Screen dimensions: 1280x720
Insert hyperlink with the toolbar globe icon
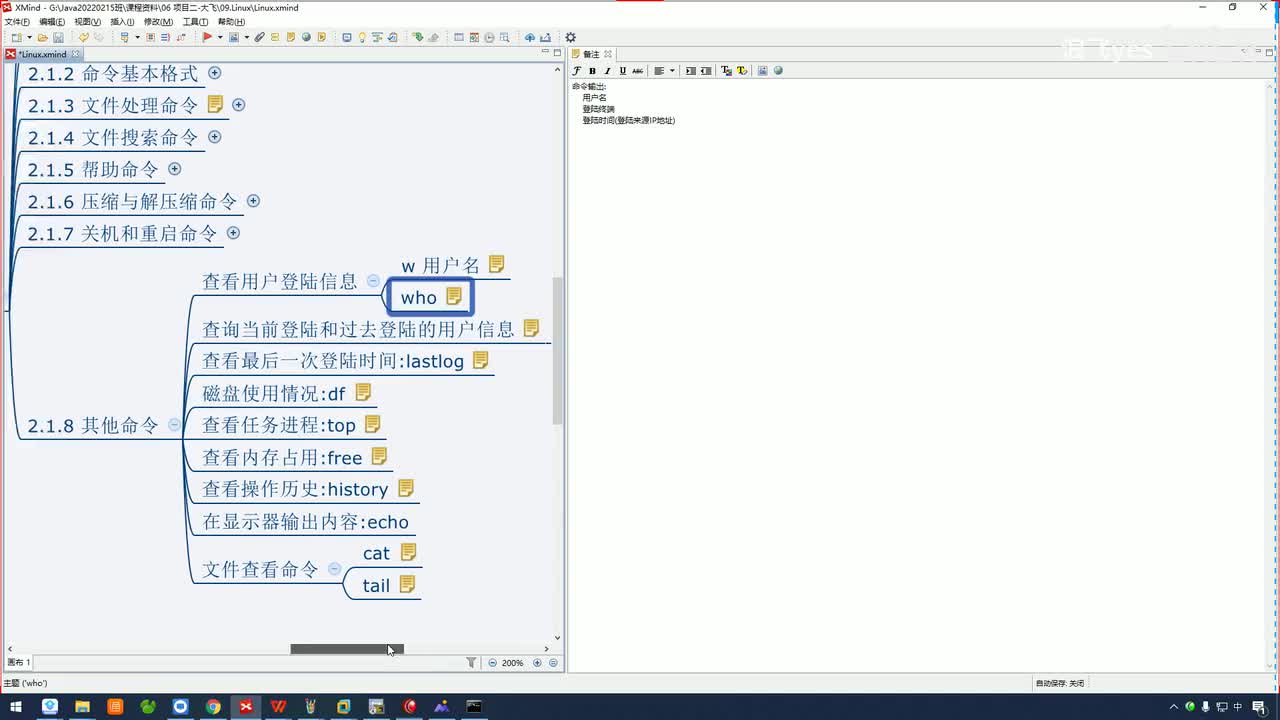[306, 38]
